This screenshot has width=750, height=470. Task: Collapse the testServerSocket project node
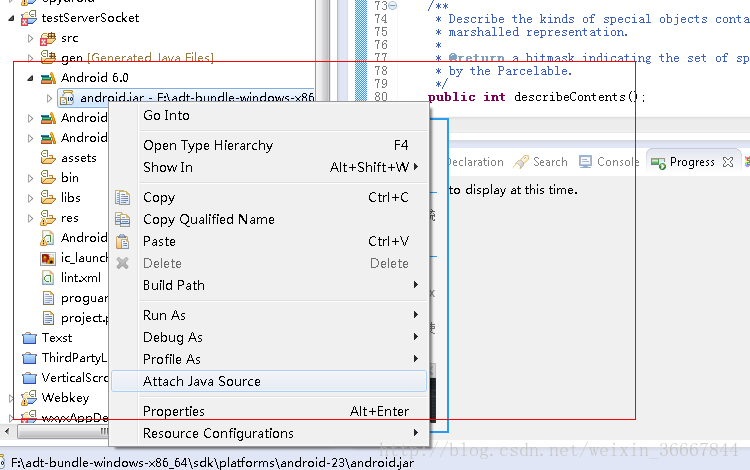coord(11,18)
